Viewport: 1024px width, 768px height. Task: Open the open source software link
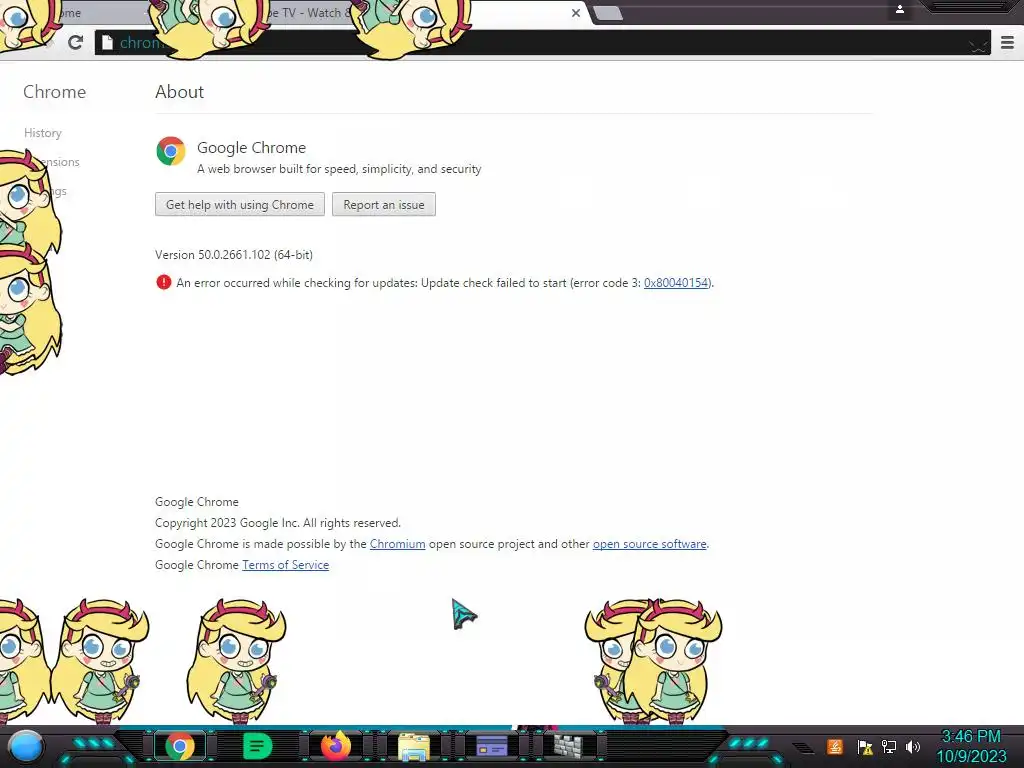[x=649, y=544]
